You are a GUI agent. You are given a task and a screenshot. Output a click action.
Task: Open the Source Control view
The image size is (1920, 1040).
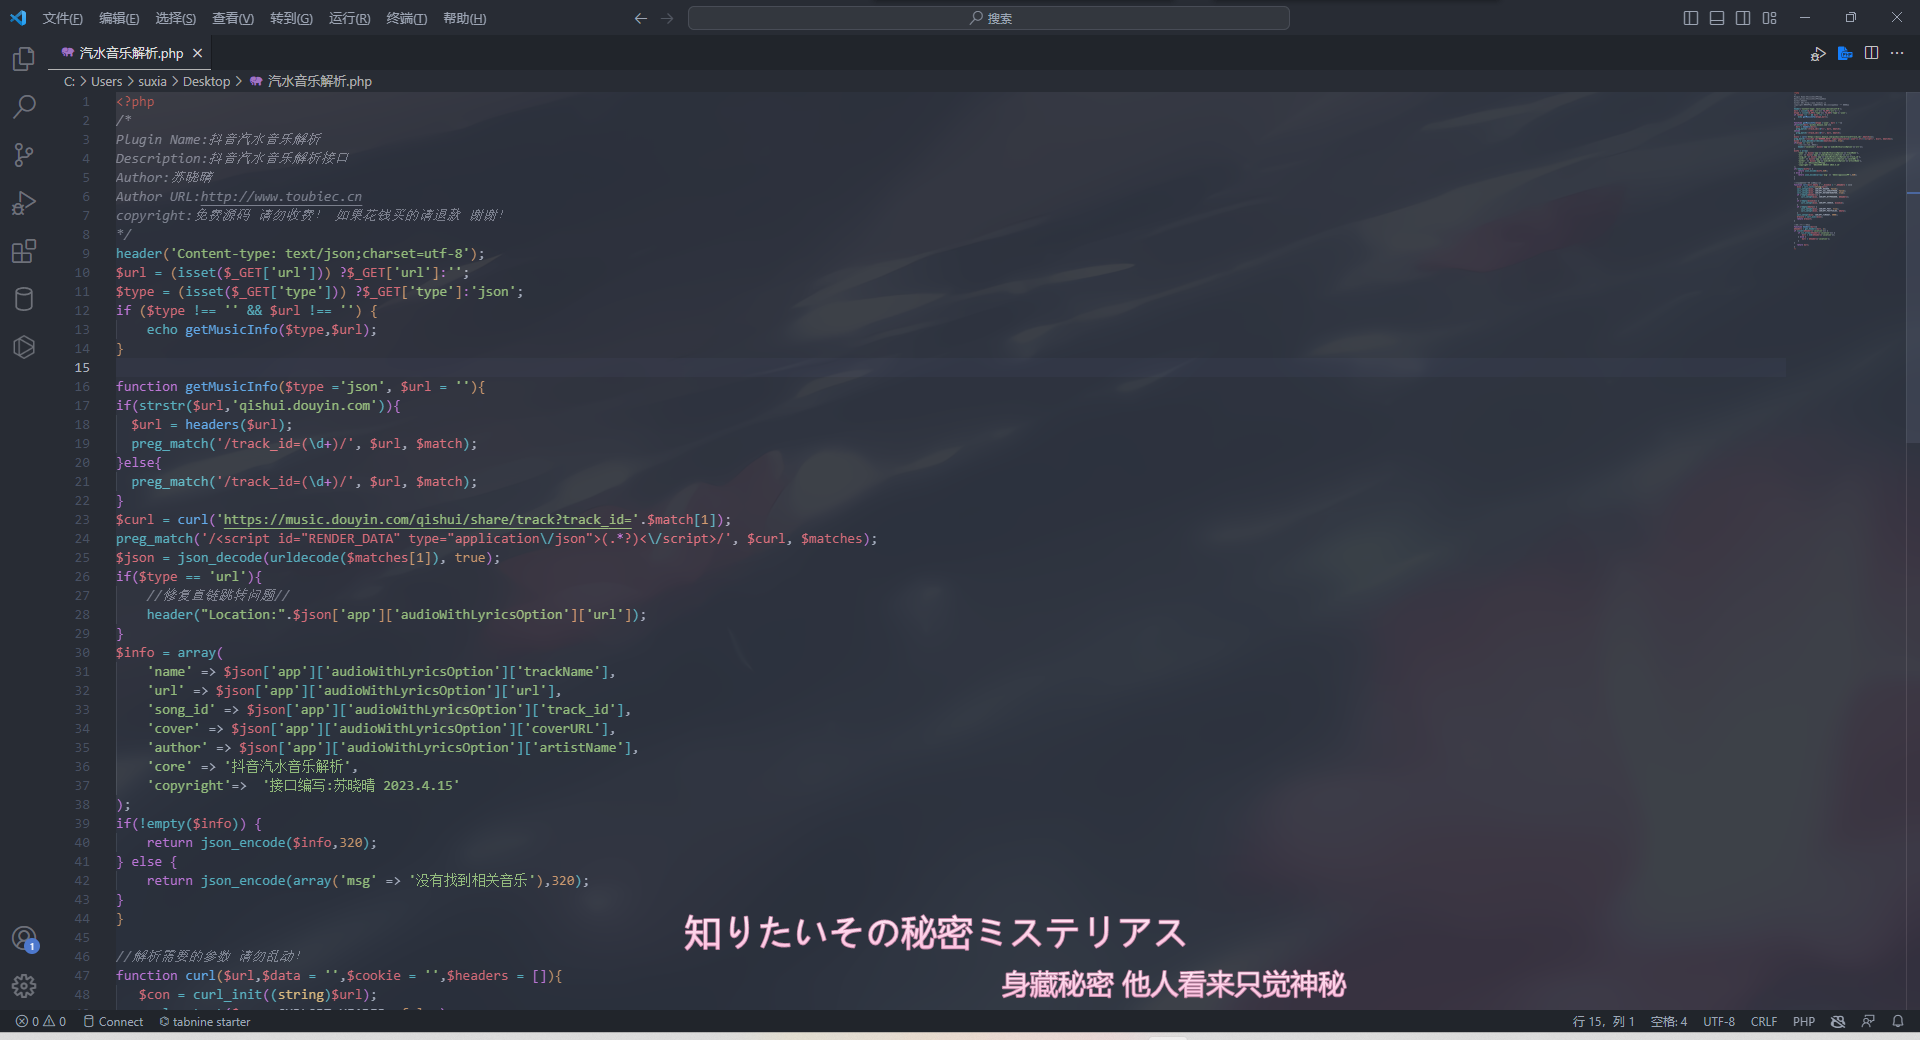24,154
